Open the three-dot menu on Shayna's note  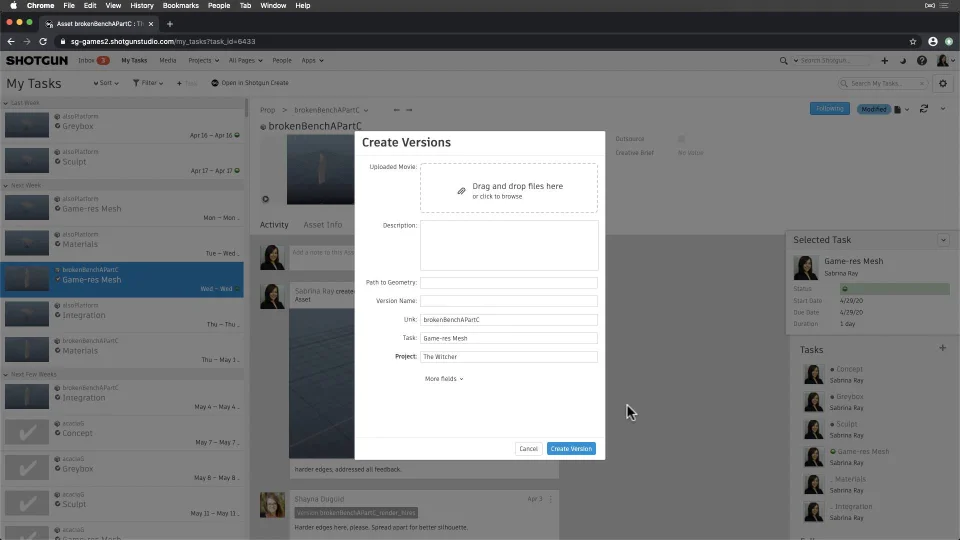[x=550, y=499]
